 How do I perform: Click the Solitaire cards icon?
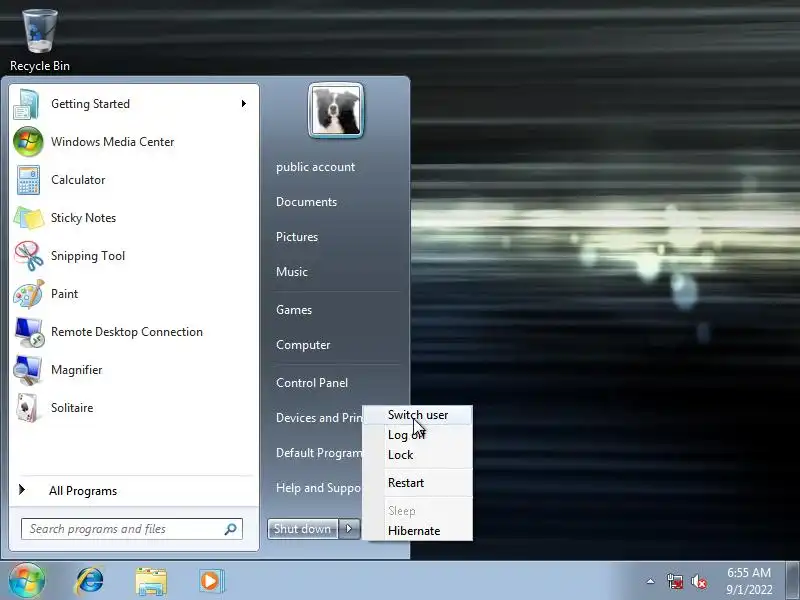click(28, 408)
